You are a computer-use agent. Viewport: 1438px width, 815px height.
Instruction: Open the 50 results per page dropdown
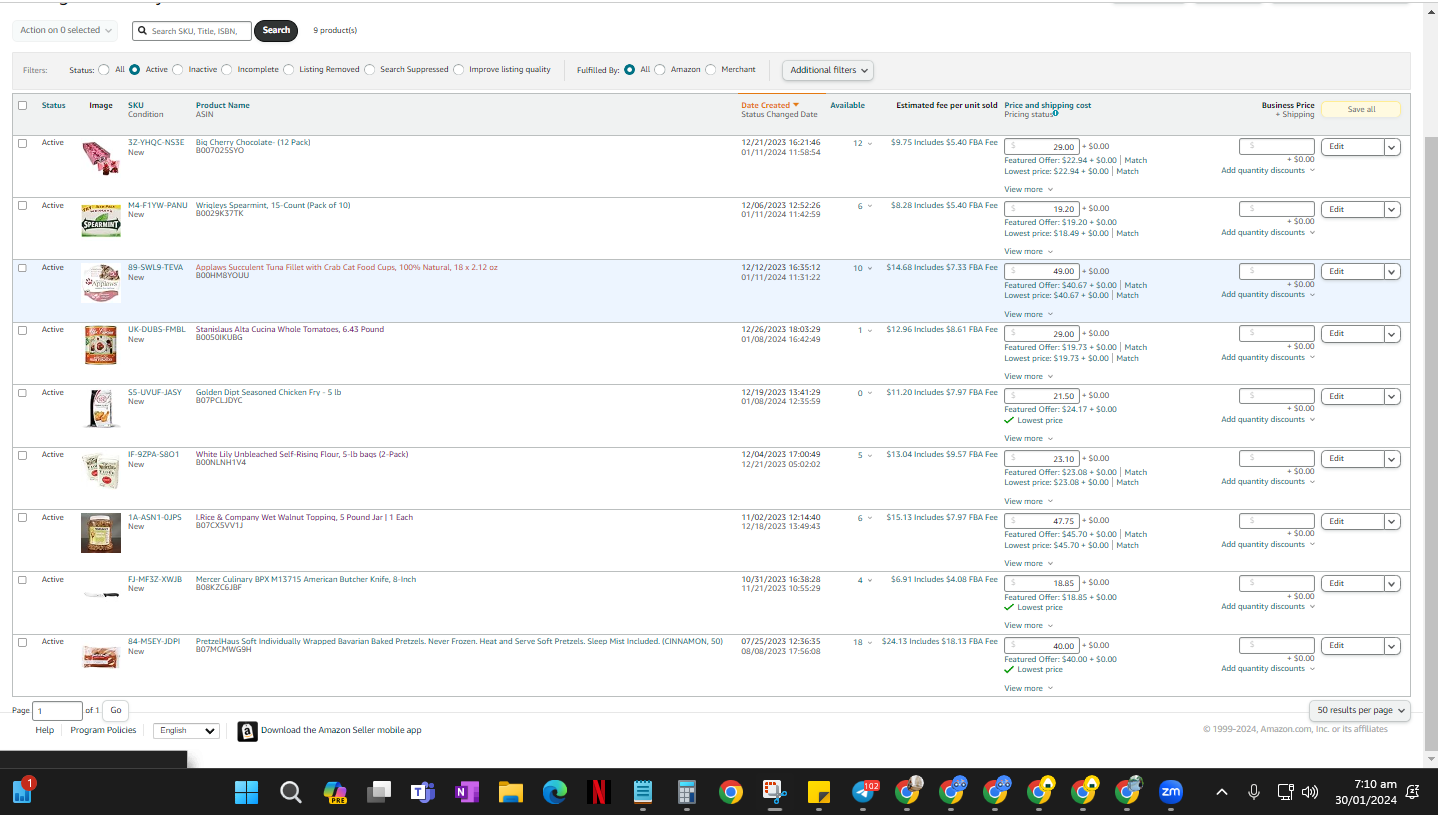click(1359, 710)
